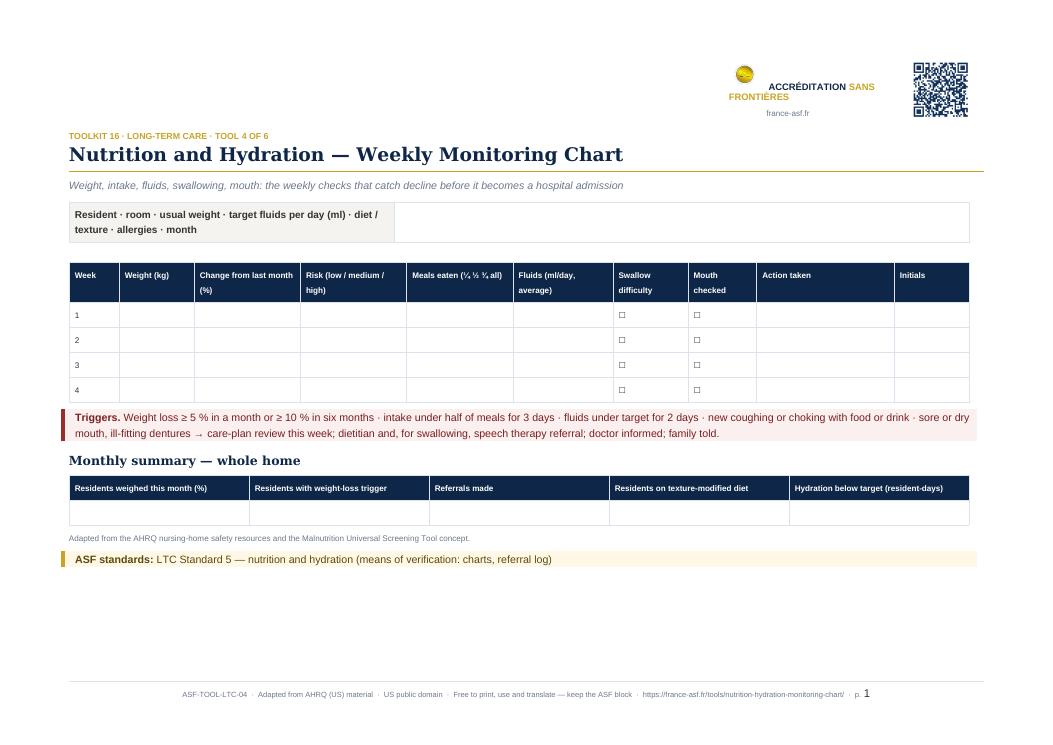Click the 'Residents on texture-modified diet' header

click(x=699, y=488)
